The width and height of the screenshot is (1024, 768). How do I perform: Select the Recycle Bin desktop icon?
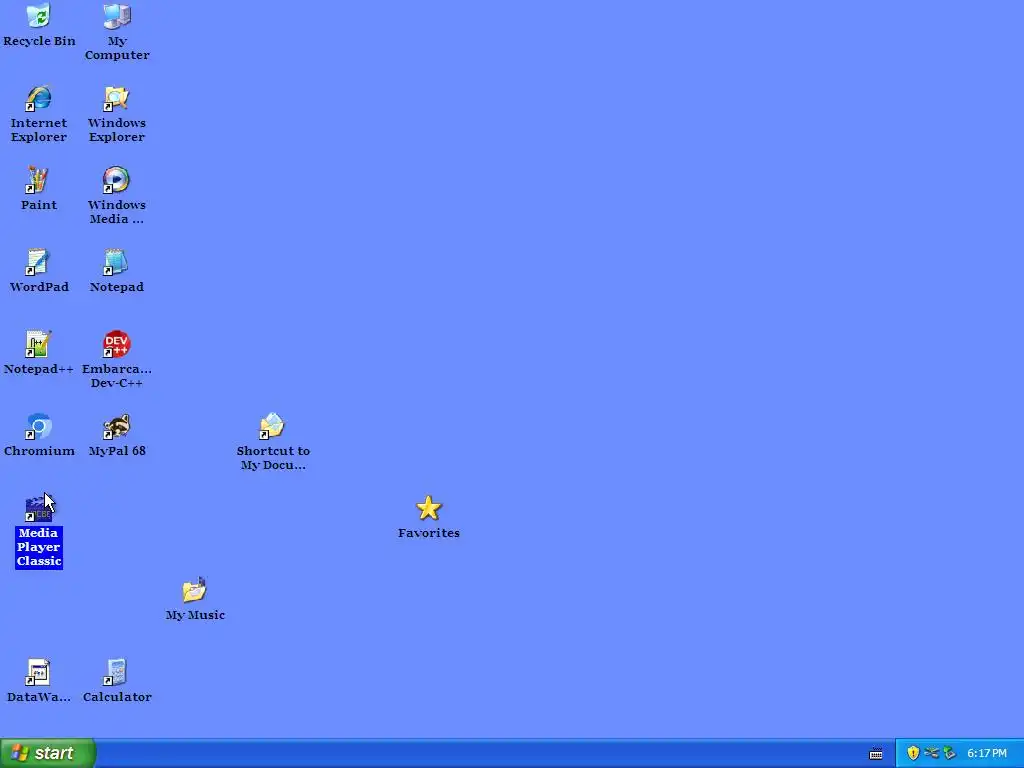[39, 16]
